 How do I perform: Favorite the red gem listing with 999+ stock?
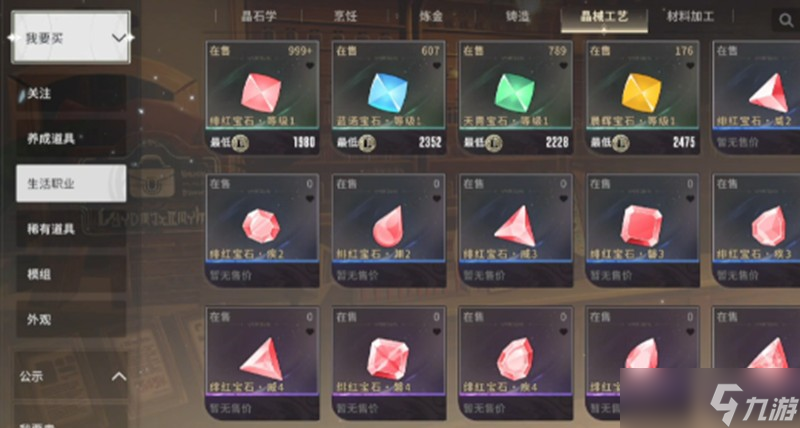click(x=310, y=66)
